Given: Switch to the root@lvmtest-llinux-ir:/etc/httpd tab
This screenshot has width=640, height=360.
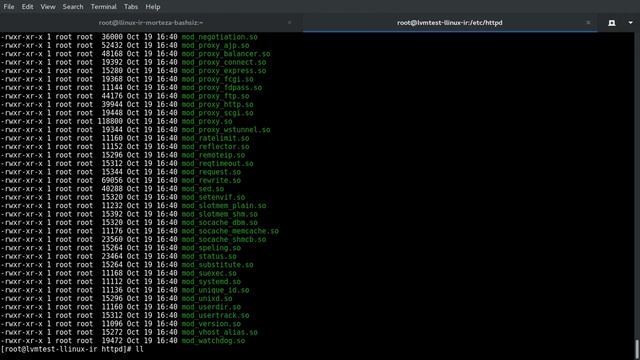Looking at the screenshot, I should (449, 23).
